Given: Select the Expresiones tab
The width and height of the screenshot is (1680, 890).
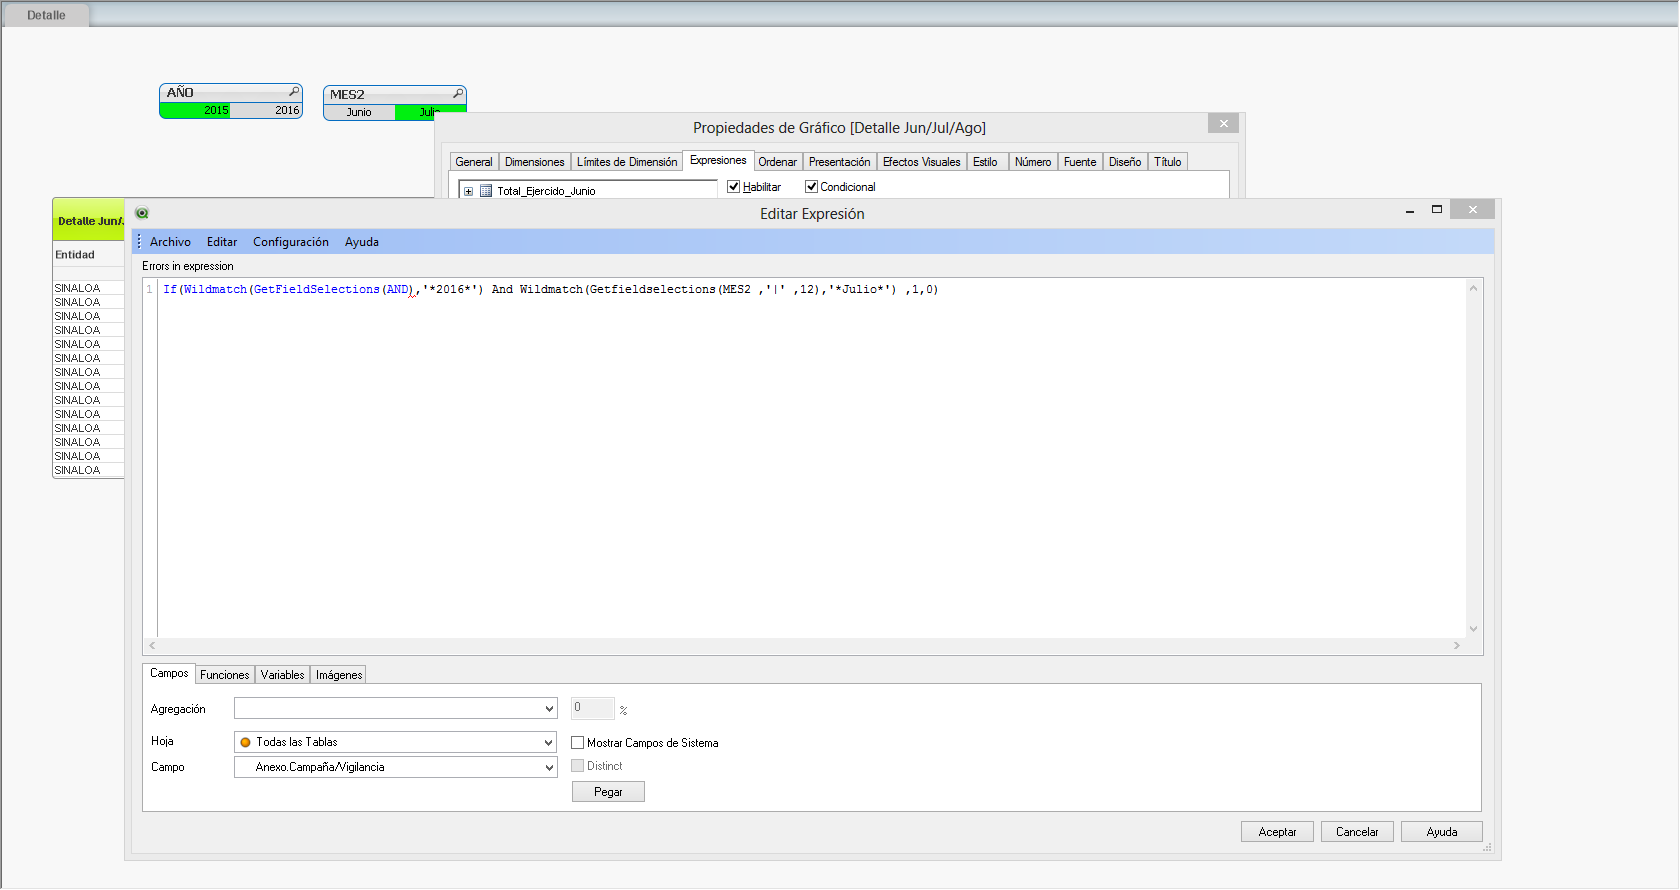Looking at the screenshot, I should pyautogui.click(x=718, y=161).
